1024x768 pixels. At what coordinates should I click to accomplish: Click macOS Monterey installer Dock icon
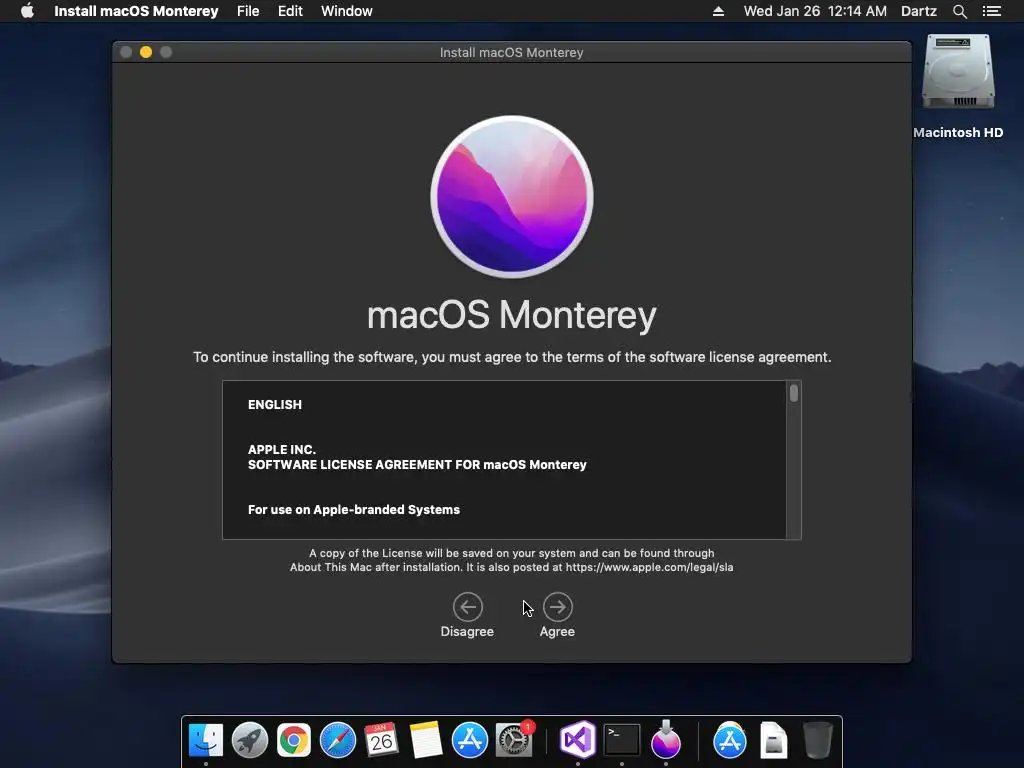click(x=665, y=739)
